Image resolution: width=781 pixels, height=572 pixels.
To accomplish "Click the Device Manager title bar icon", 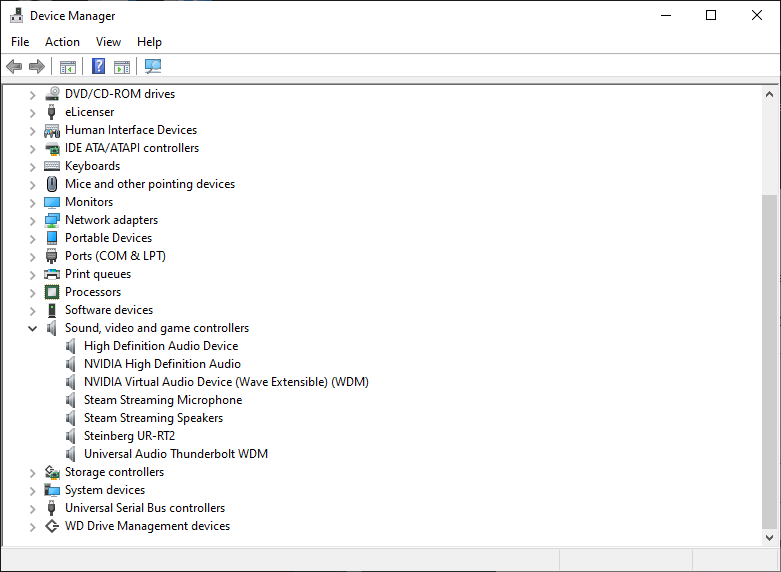I will click(x=16, y=15).
